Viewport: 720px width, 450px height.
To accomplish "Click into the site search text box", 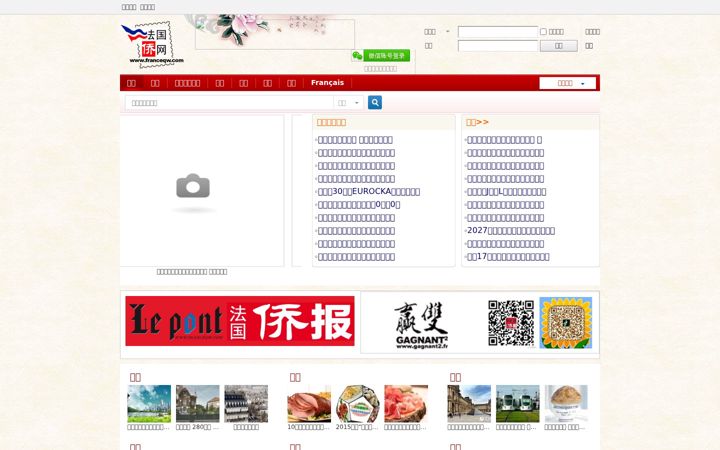I will (229, 103).
